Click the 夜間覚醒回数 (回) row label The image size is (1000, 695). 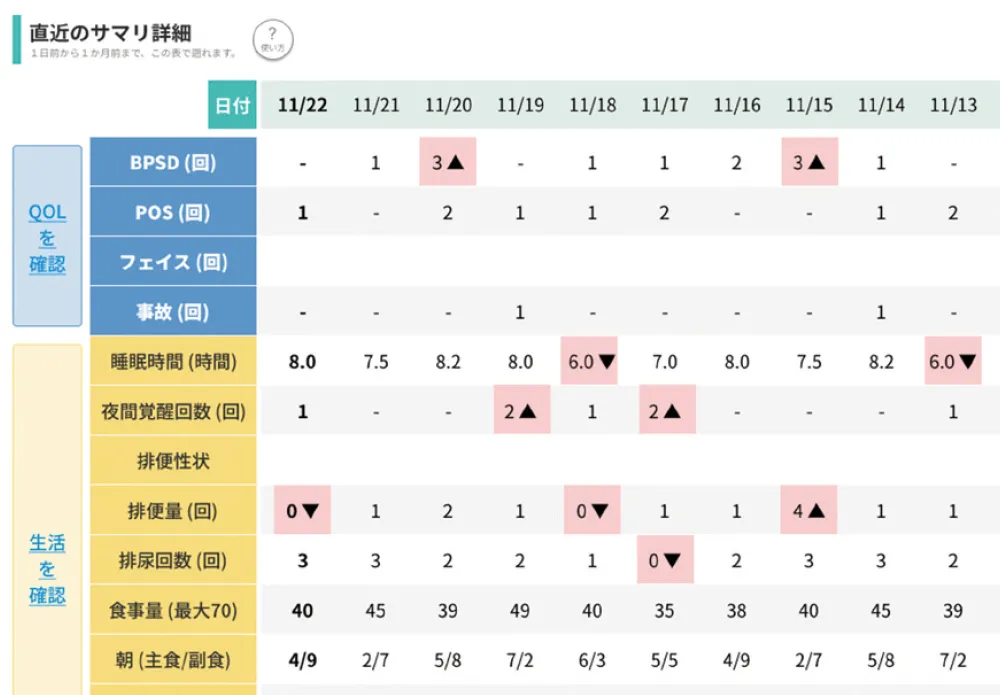173,411
